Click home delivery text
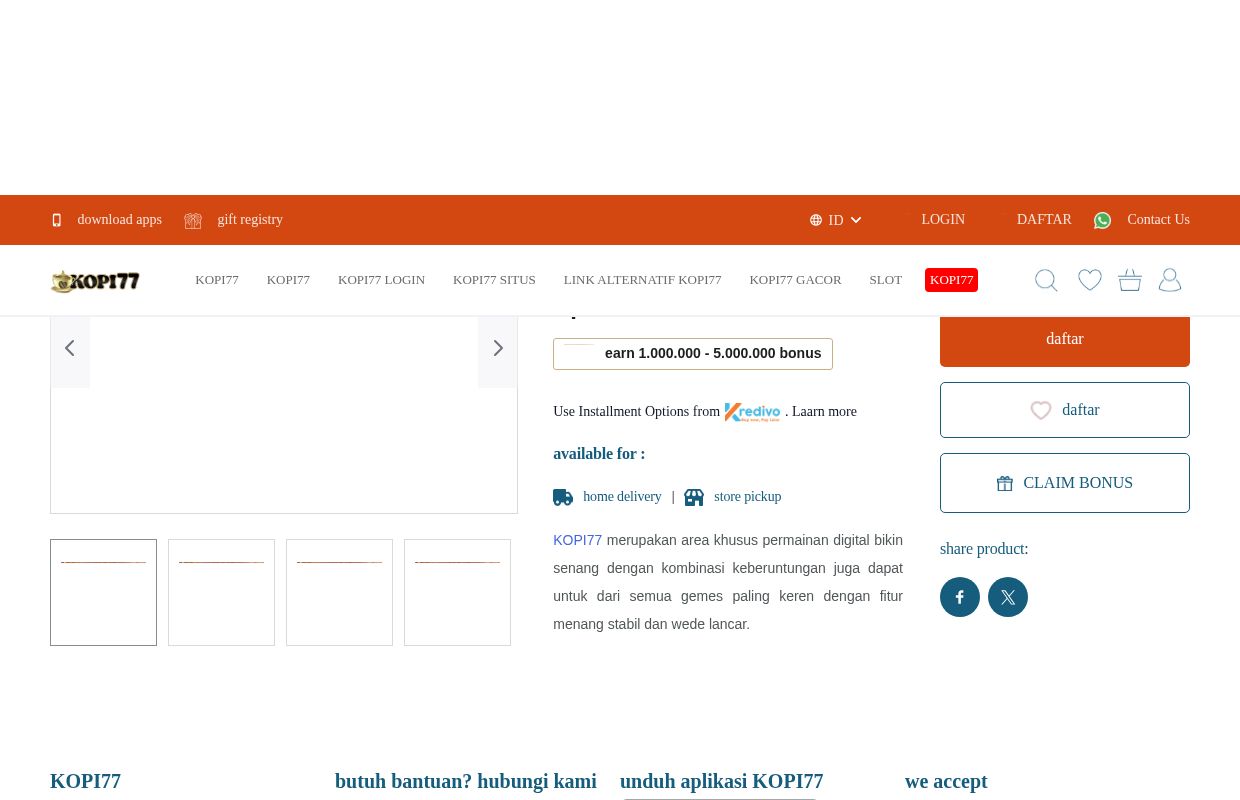The width and height of the screenshot is (1240, 800). tap(622, 497)
